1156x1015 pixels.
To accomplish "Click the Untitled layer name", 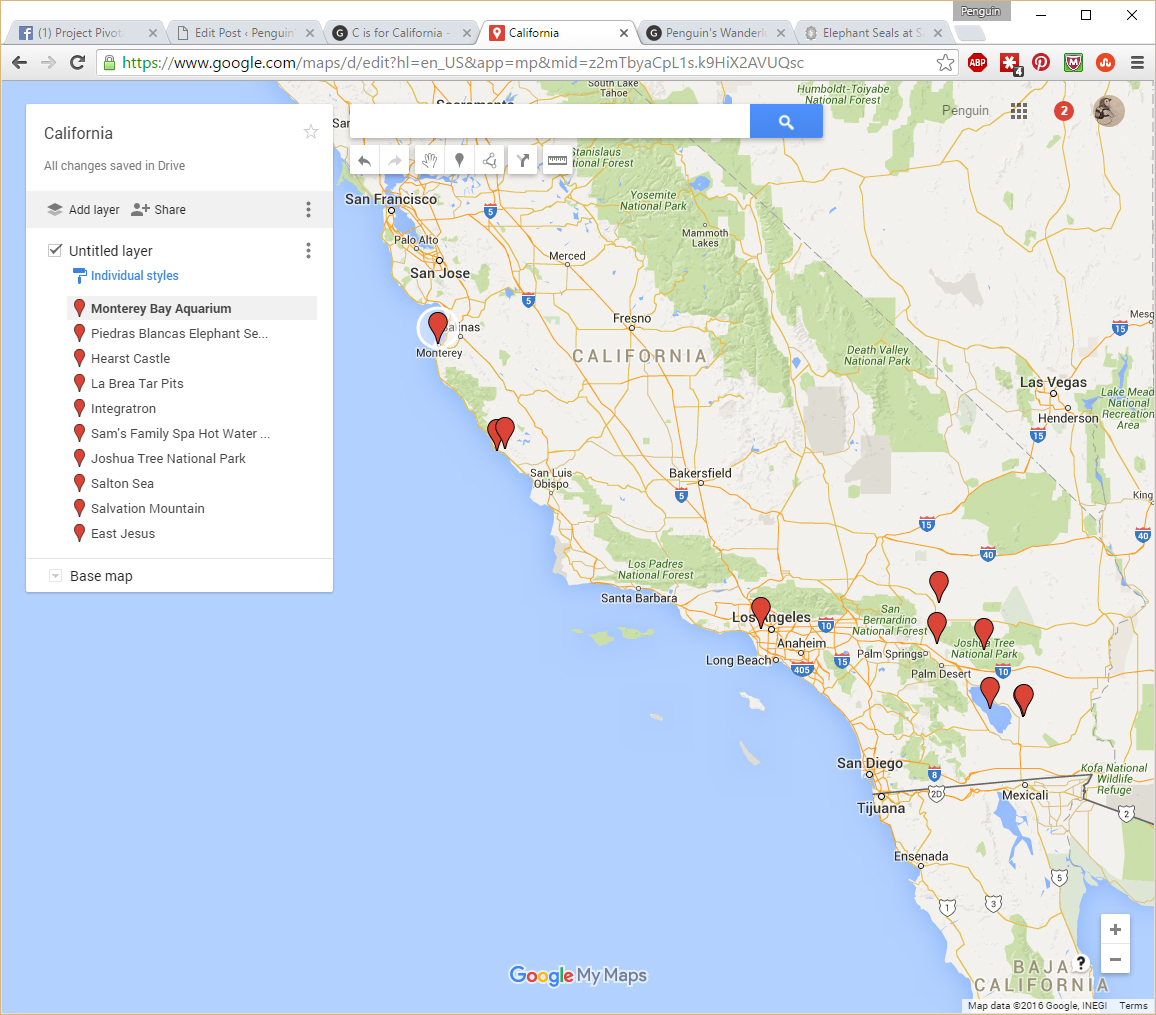I will (111, 251).
